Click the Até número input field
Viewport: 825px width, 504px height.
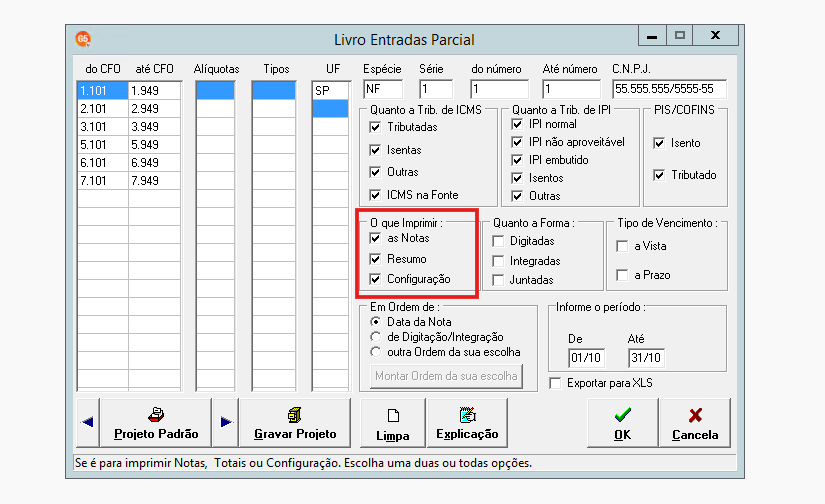(x=571, y=89)
